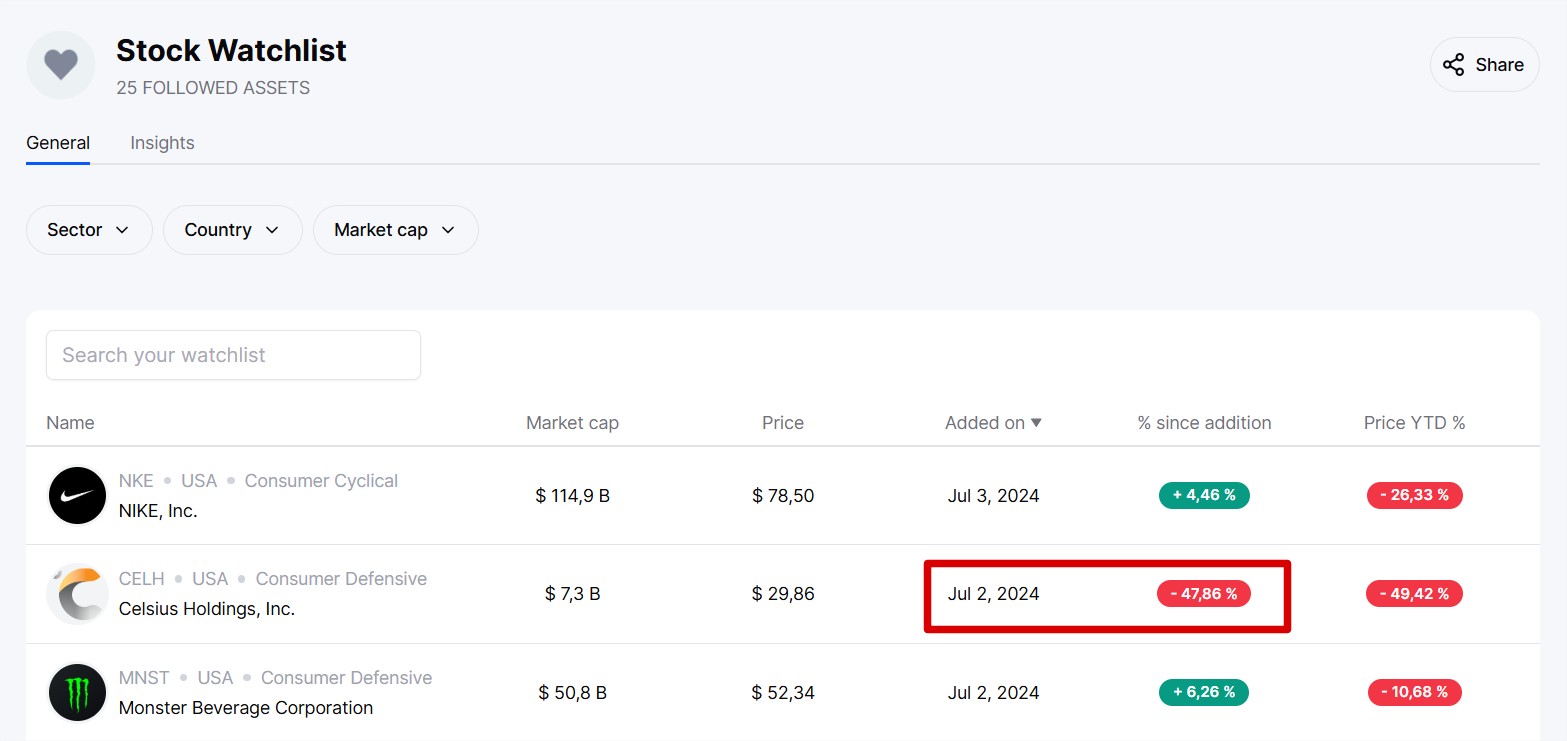1567x741 pixels.
Task: Click the NKE ticker line
Action: (258, 481)
